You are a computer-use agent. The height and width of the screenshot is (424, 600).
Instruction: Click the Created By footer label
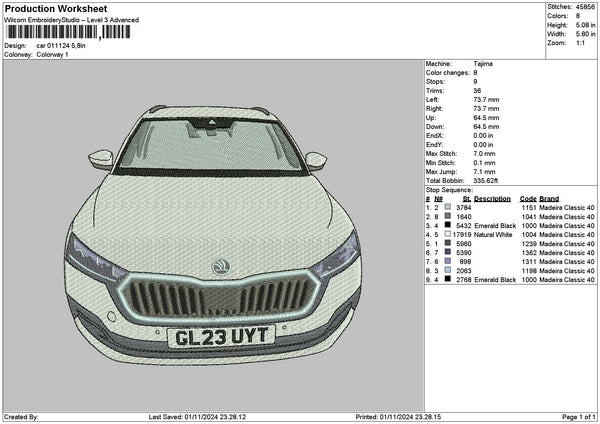[21, 417]
